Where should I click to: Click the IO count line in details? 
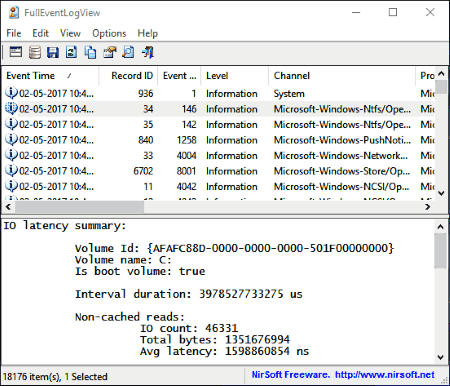[x=189, y=328]
